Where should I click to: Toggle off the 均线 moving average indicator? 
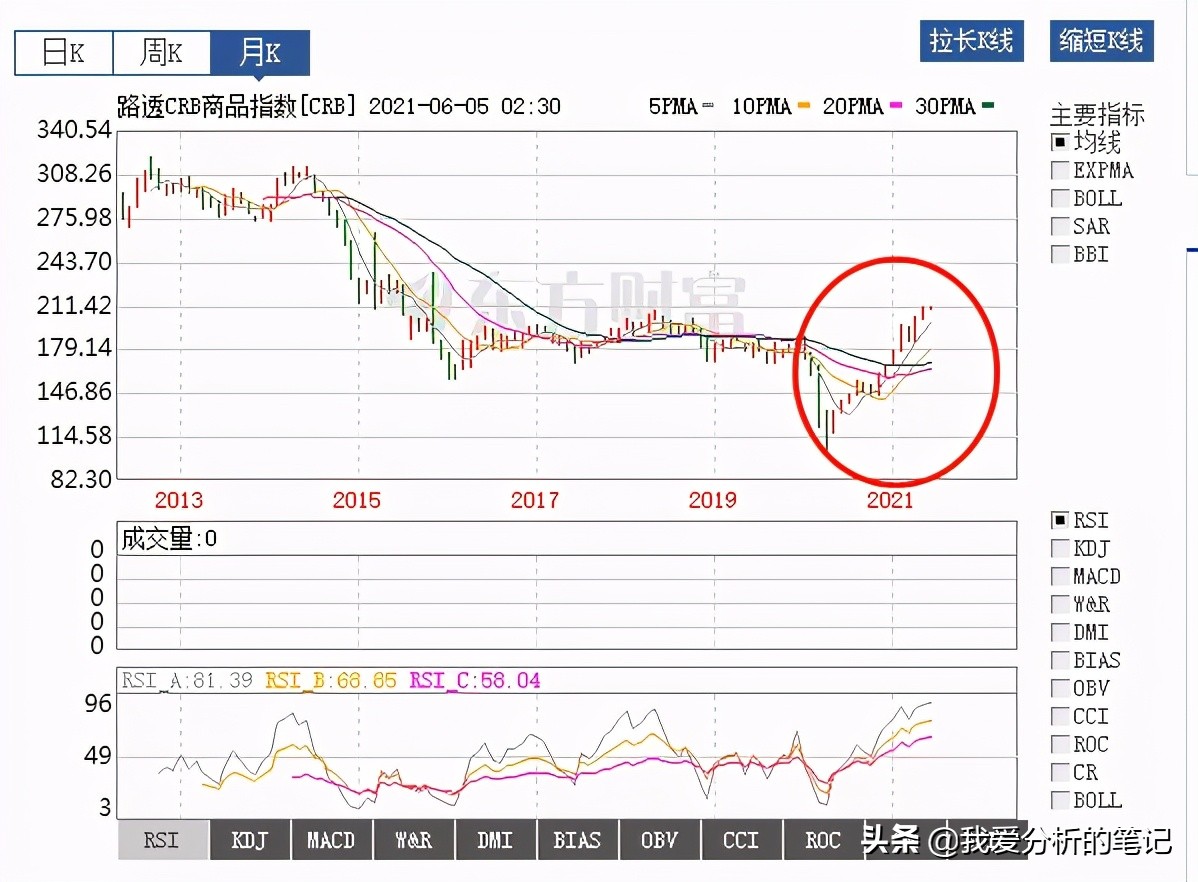click(x=1058, y=141)
